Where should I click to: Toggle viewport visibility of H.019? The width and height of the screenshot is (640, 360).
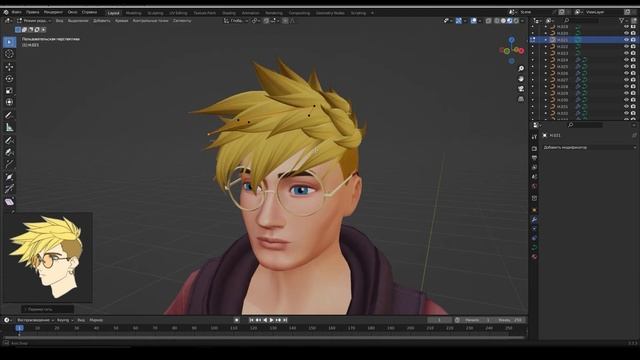pyautogui.click(x=626, y=27)
